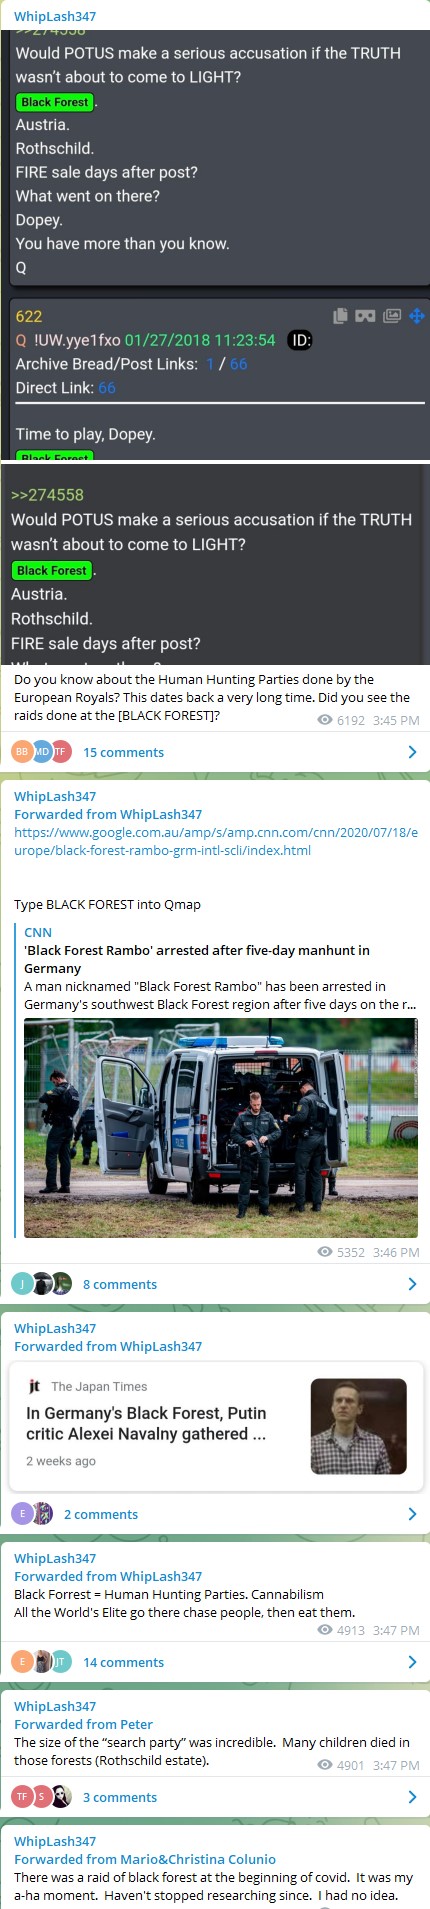Click the Japan Times logo icon

pos(34,1386)
